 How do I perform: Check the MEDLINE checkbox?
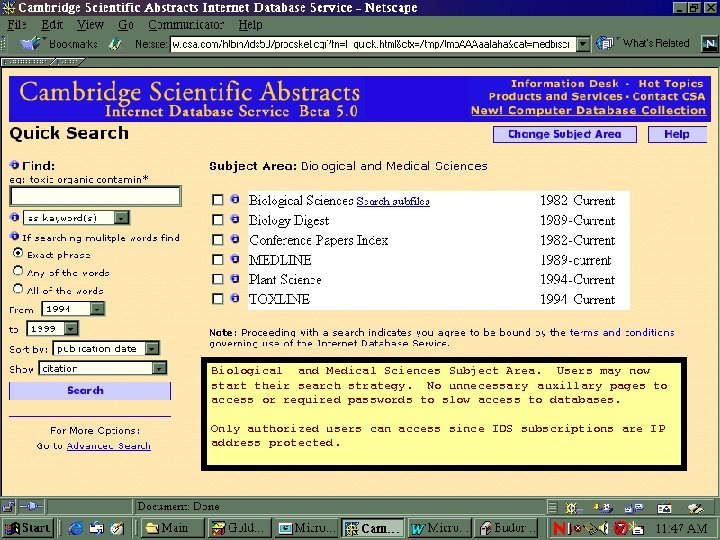point(218,259)
